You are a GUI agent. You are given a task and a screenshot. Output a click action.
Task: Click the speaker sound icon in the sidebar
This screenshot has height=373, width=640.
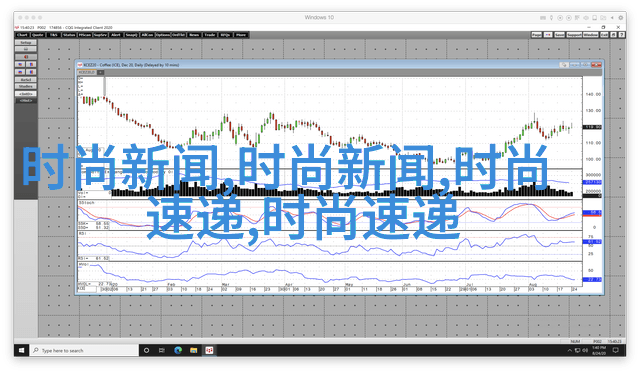(26, 57)
